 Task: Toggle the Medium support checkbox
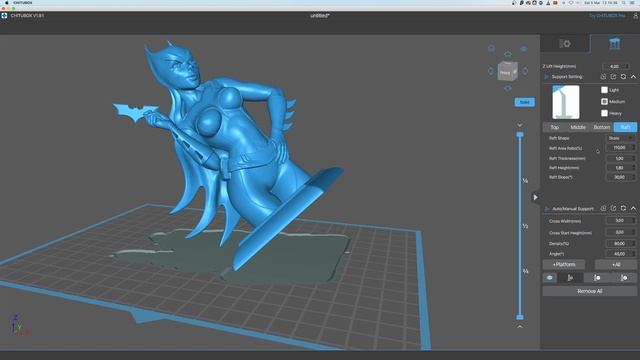(604, 101)
